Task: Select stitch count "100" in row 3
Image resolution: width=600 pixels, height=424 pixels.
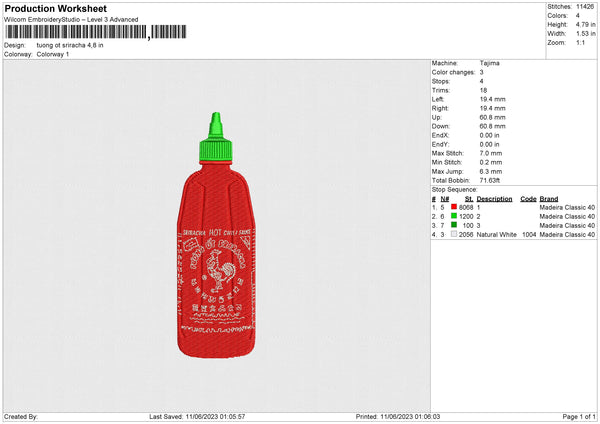Action: tap(468, 225)
